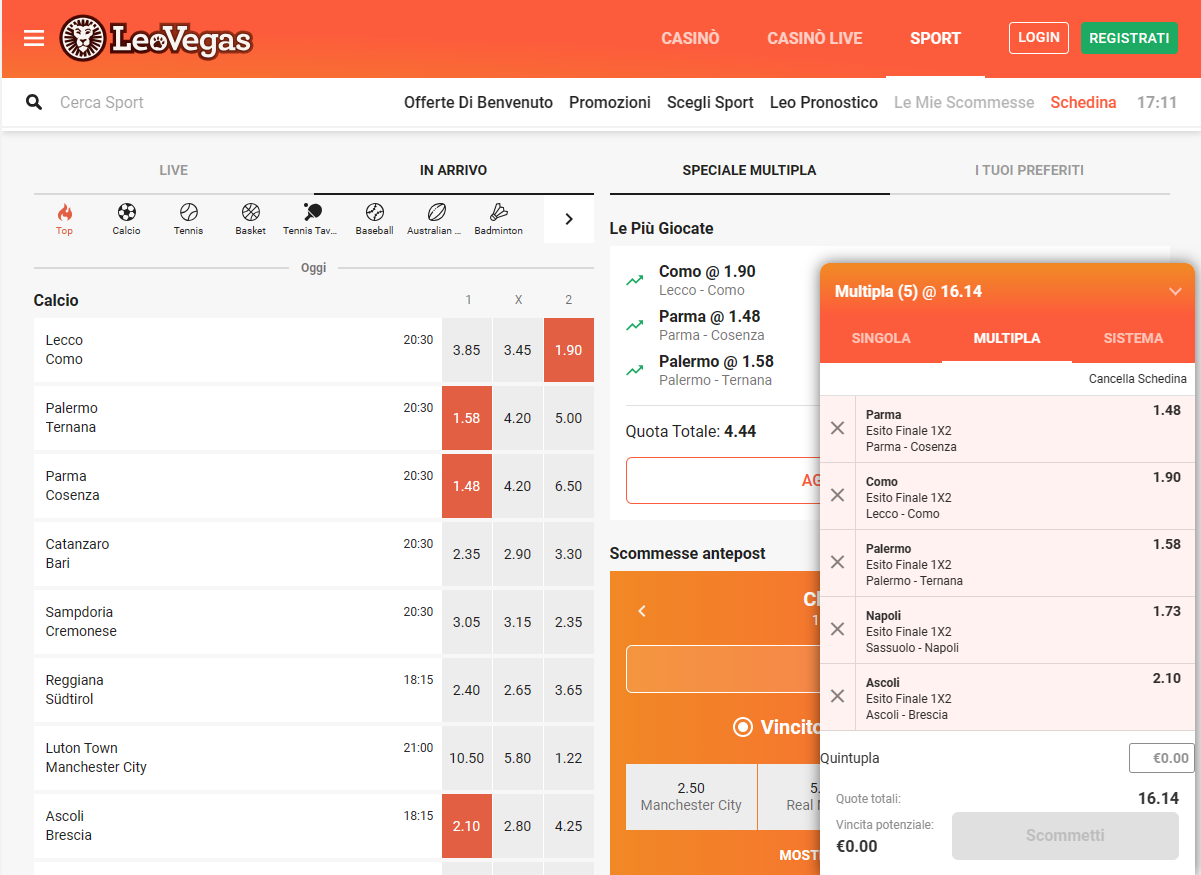Toggle Reggiana win odds 2.40
This screenshot has height=875, width=1201.
coord(467,690)
